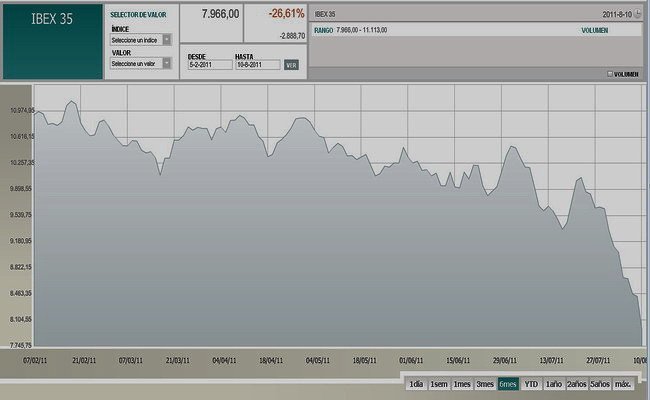Viewport: 650px width, 400px height.
Task: Click the 04/04/11 date axis label
Action: (224, 360)
